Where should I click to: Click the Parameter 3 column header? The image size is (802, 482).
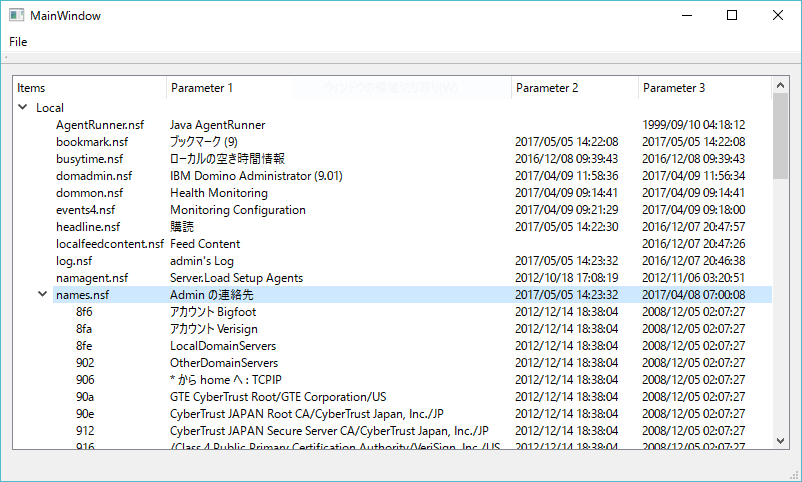705,88
